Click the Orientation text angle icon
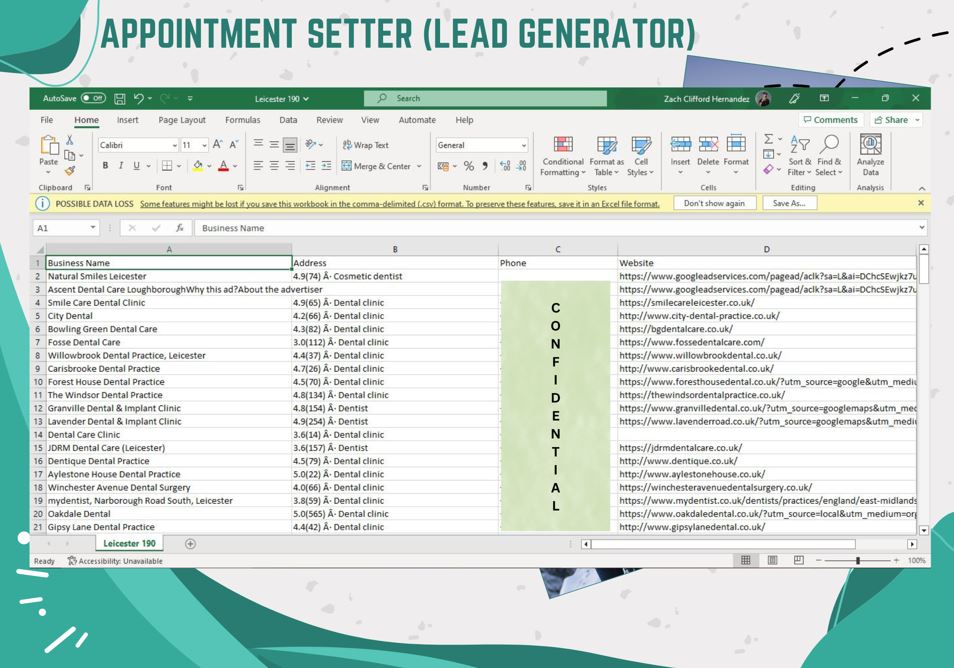The image size is (954, 668). [x=311, y=144]
